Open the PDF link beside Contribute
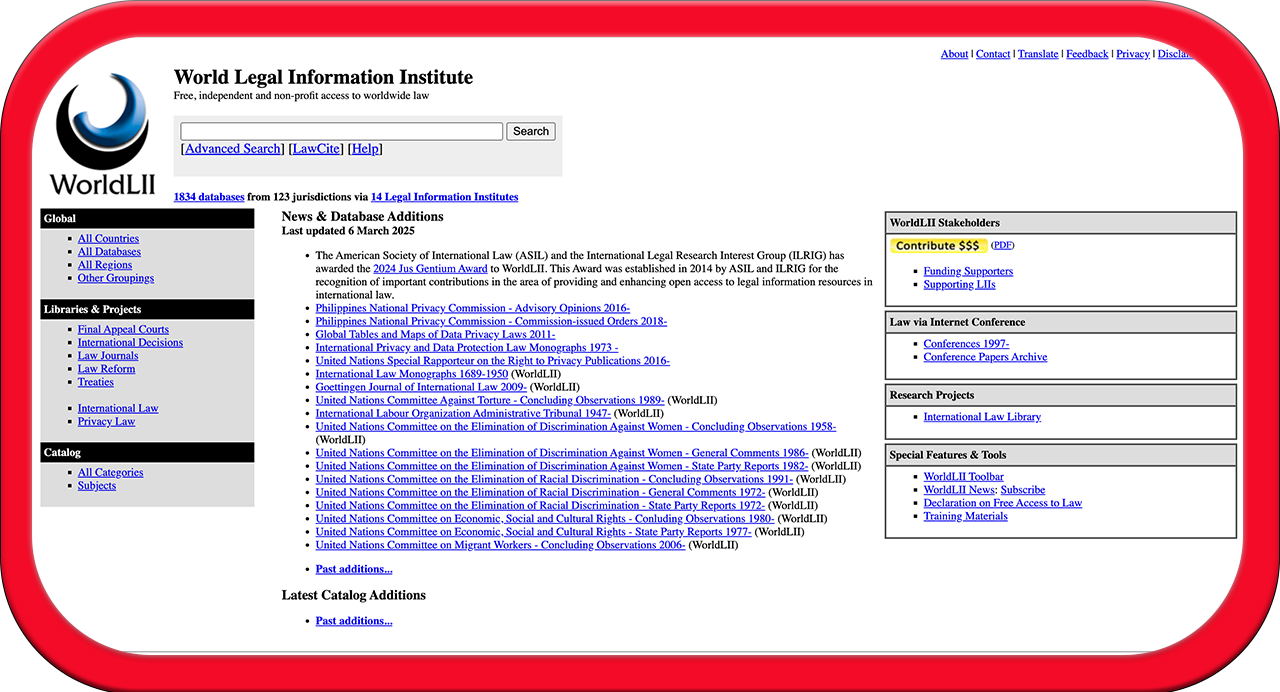The height and width of the screenshot is (692, 1280). (x=1003, y=245)
